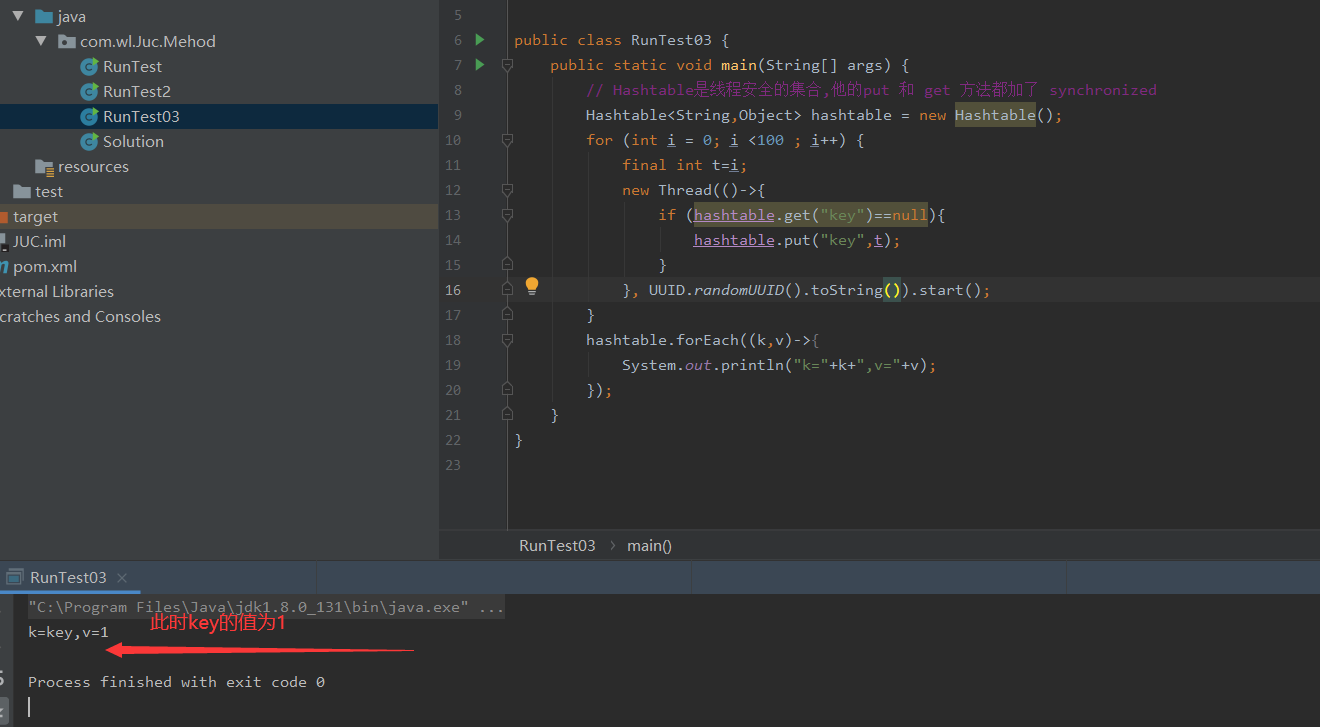Click the highlighted Hashtable constructor on line 9
Viewport: 1320px width, 727px height.
(x=995, y=115)
